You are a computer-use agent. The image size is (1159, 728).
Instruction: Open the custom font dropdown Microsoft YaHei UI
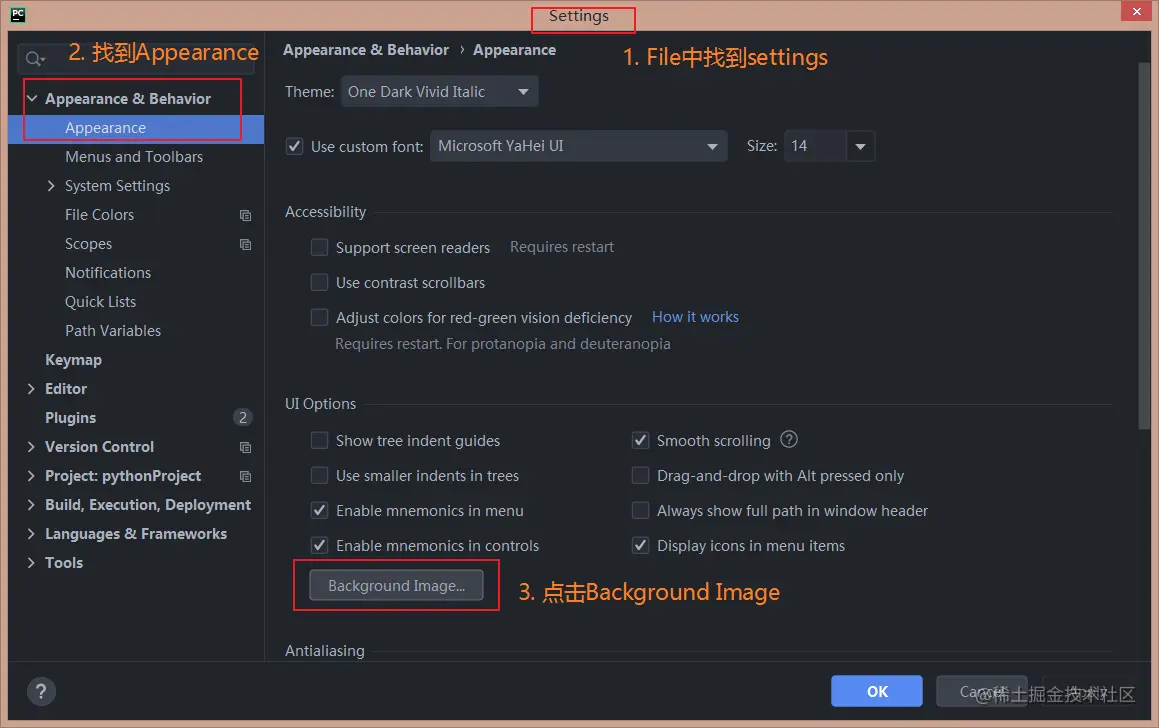[x=578, y=146]
